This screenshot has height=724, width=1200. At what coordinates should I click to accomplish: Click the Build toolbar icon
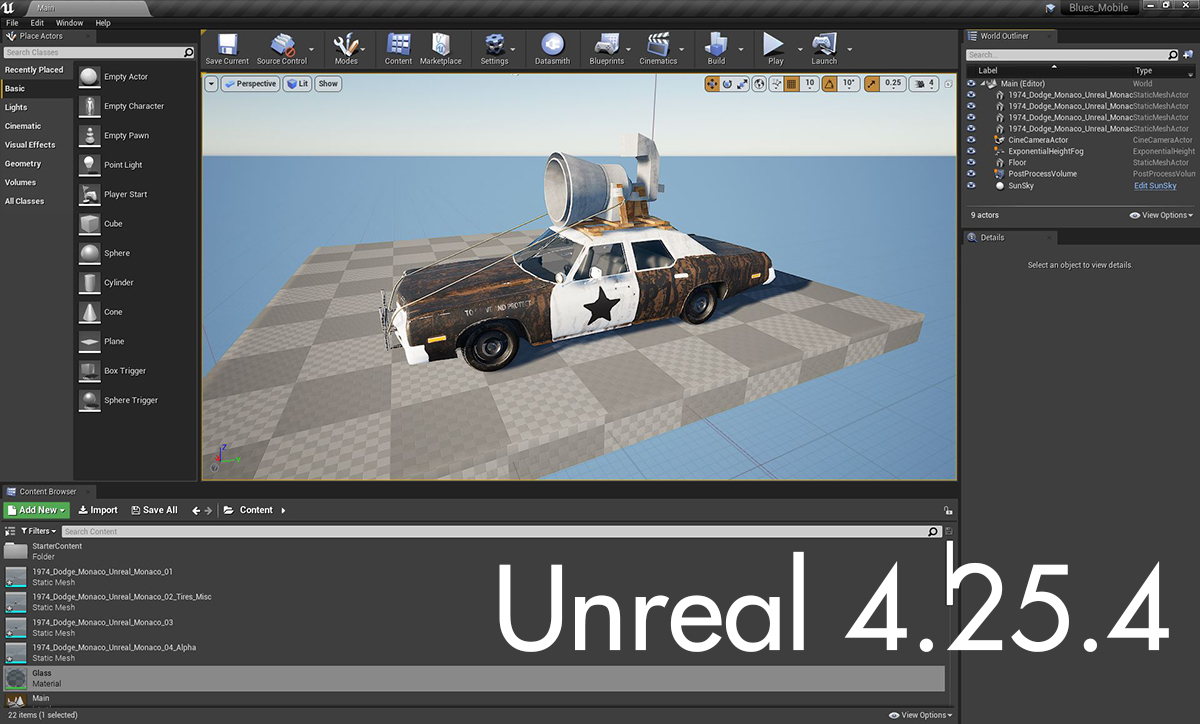tap(716, 46)
